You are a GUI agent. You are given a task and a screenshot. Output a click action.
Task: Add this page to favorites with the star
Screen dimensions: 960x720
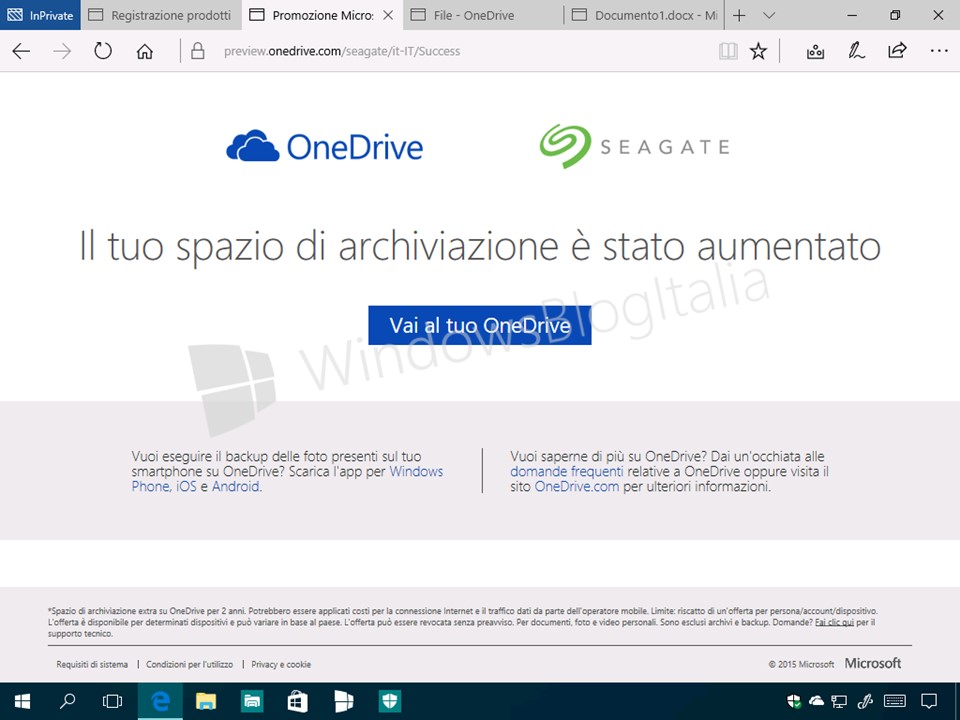pos(758,51)
